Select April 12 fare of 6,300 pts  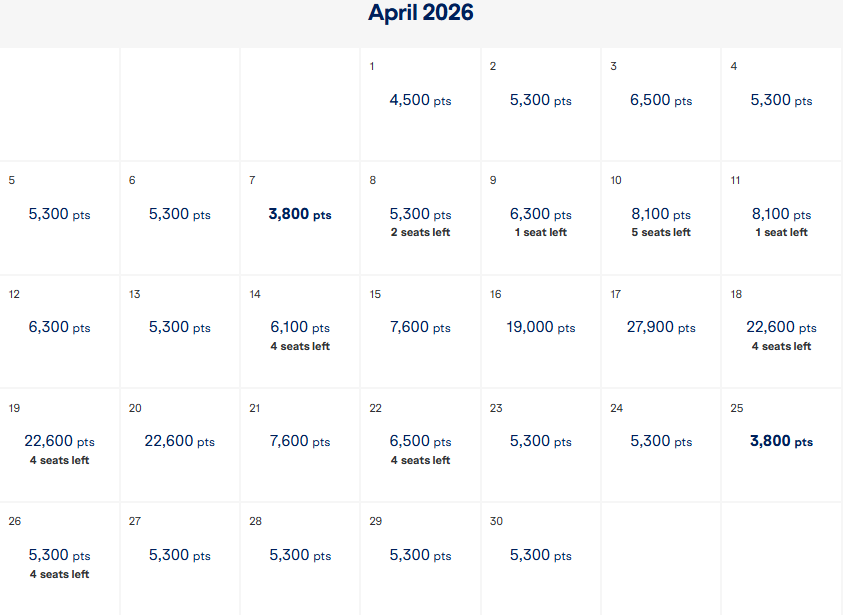coord(60,328)
